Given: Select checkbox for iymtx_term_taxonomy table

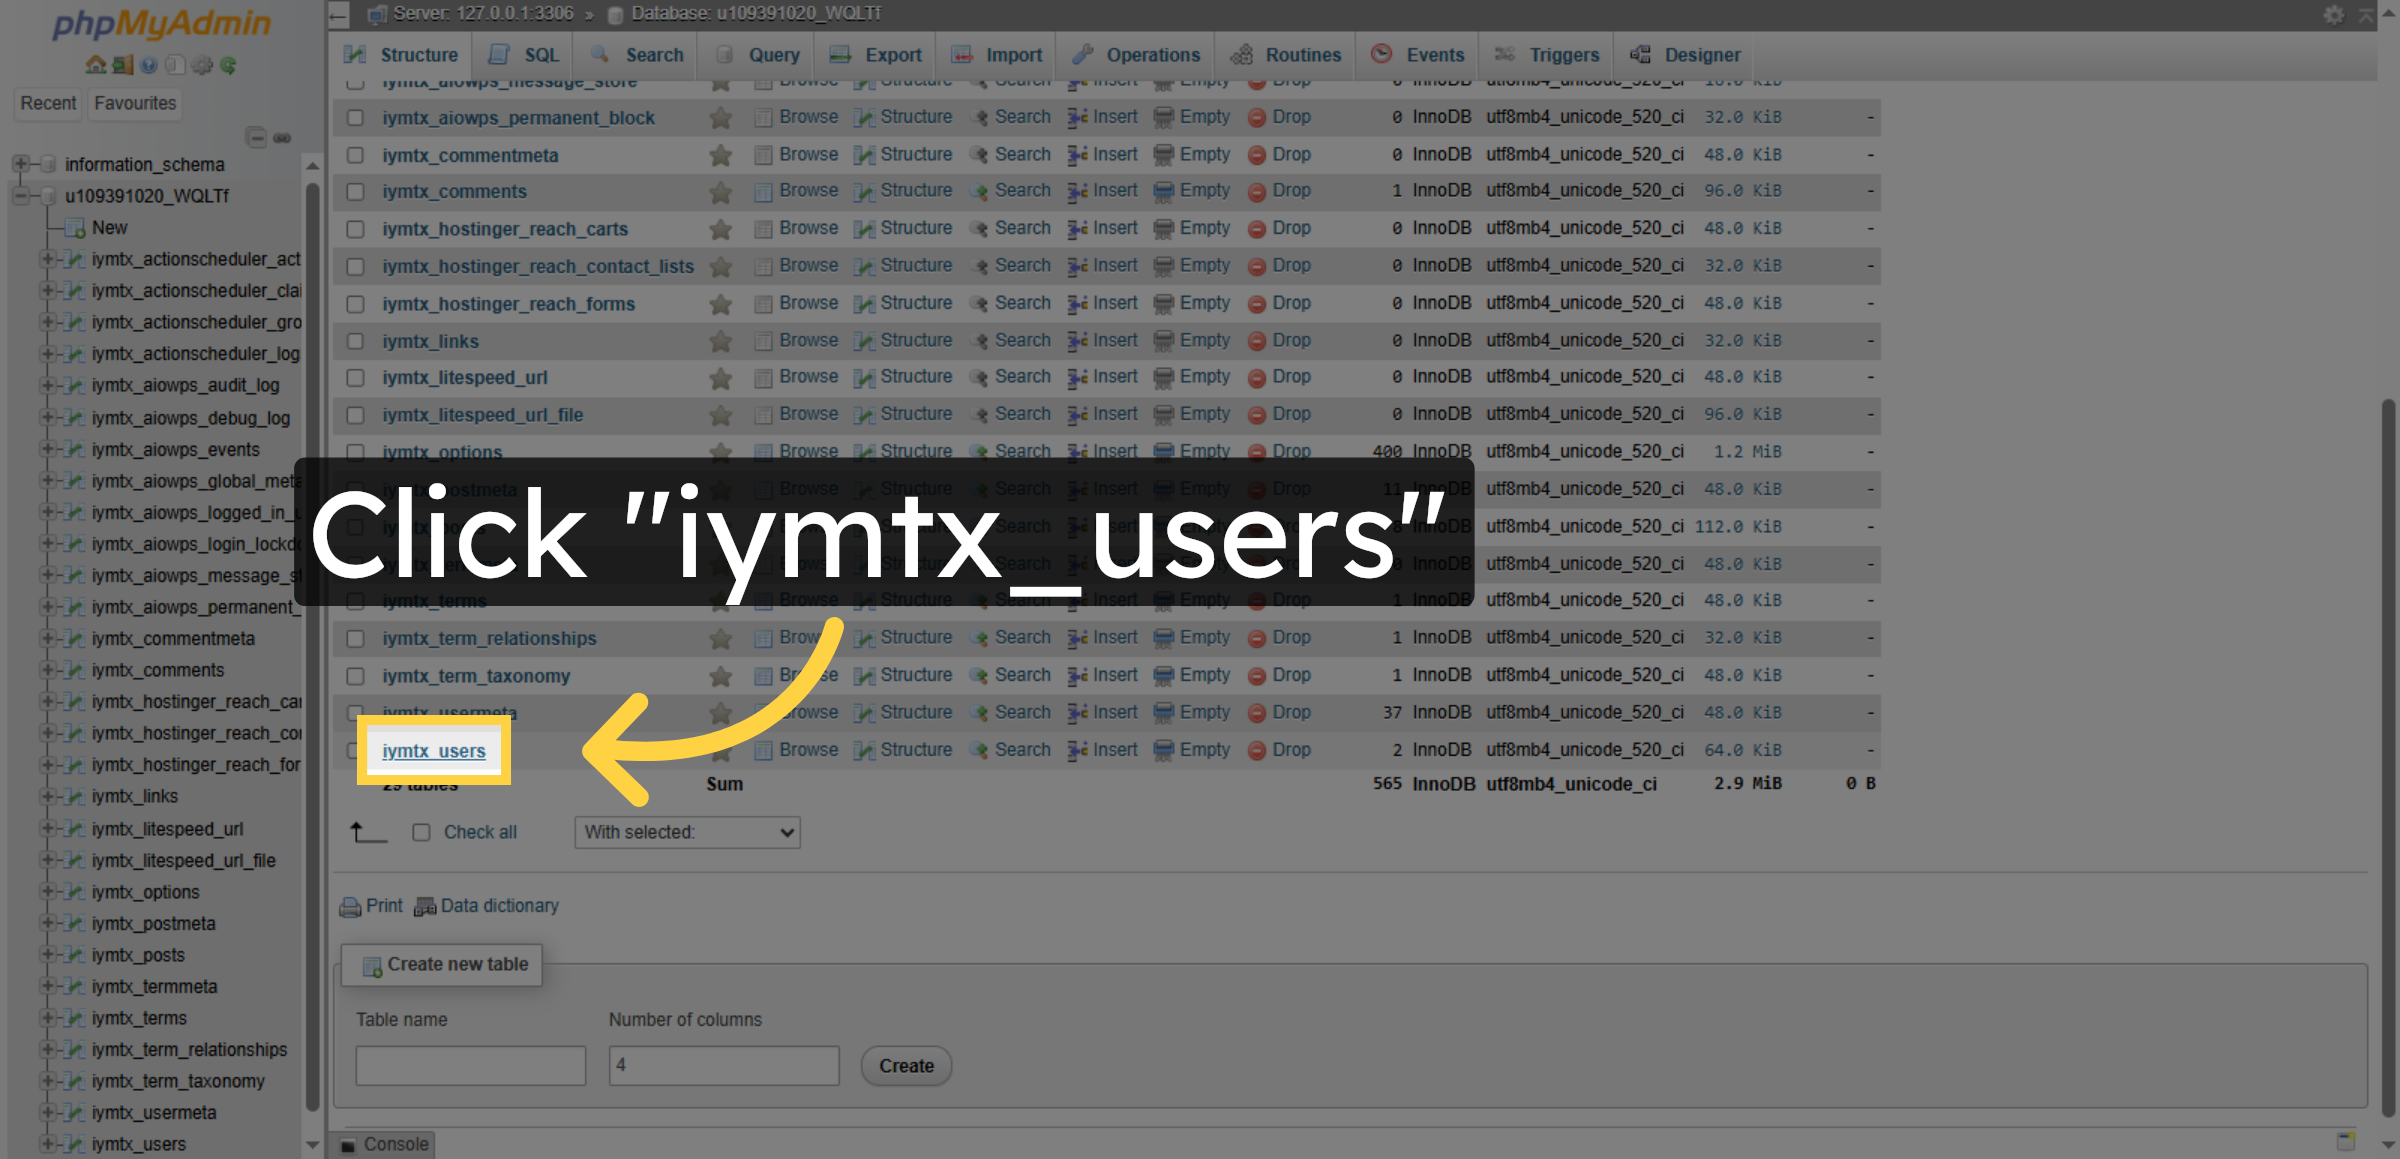Looking at the screenshot, I should coord(355,676).
